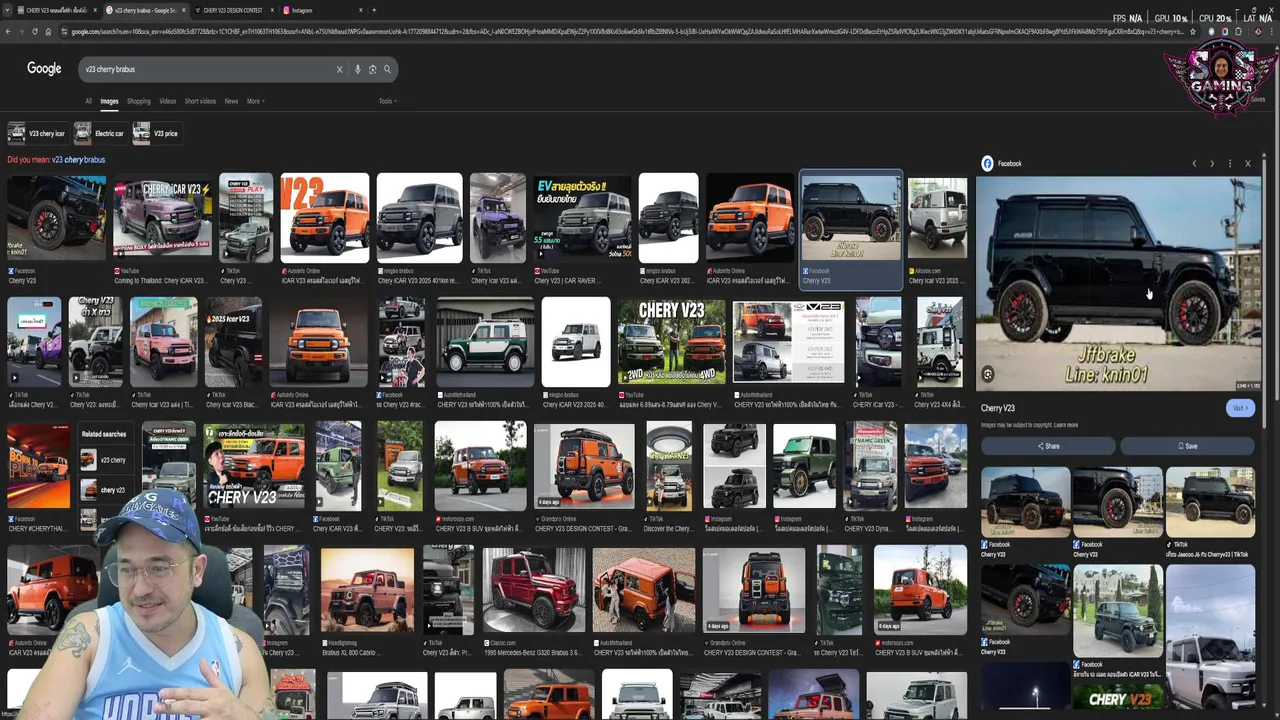The height and width of the screenshot is (720, 1280).
Task: Open preview panel more options
Action: point(1230,163)
